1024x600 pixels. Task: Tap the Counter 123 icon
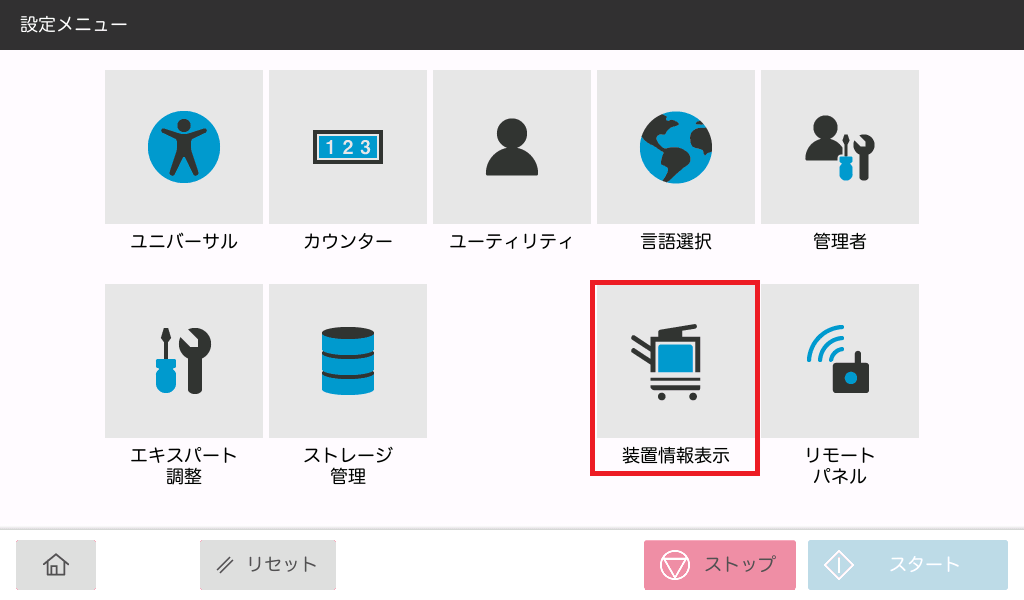coord(348,147)
